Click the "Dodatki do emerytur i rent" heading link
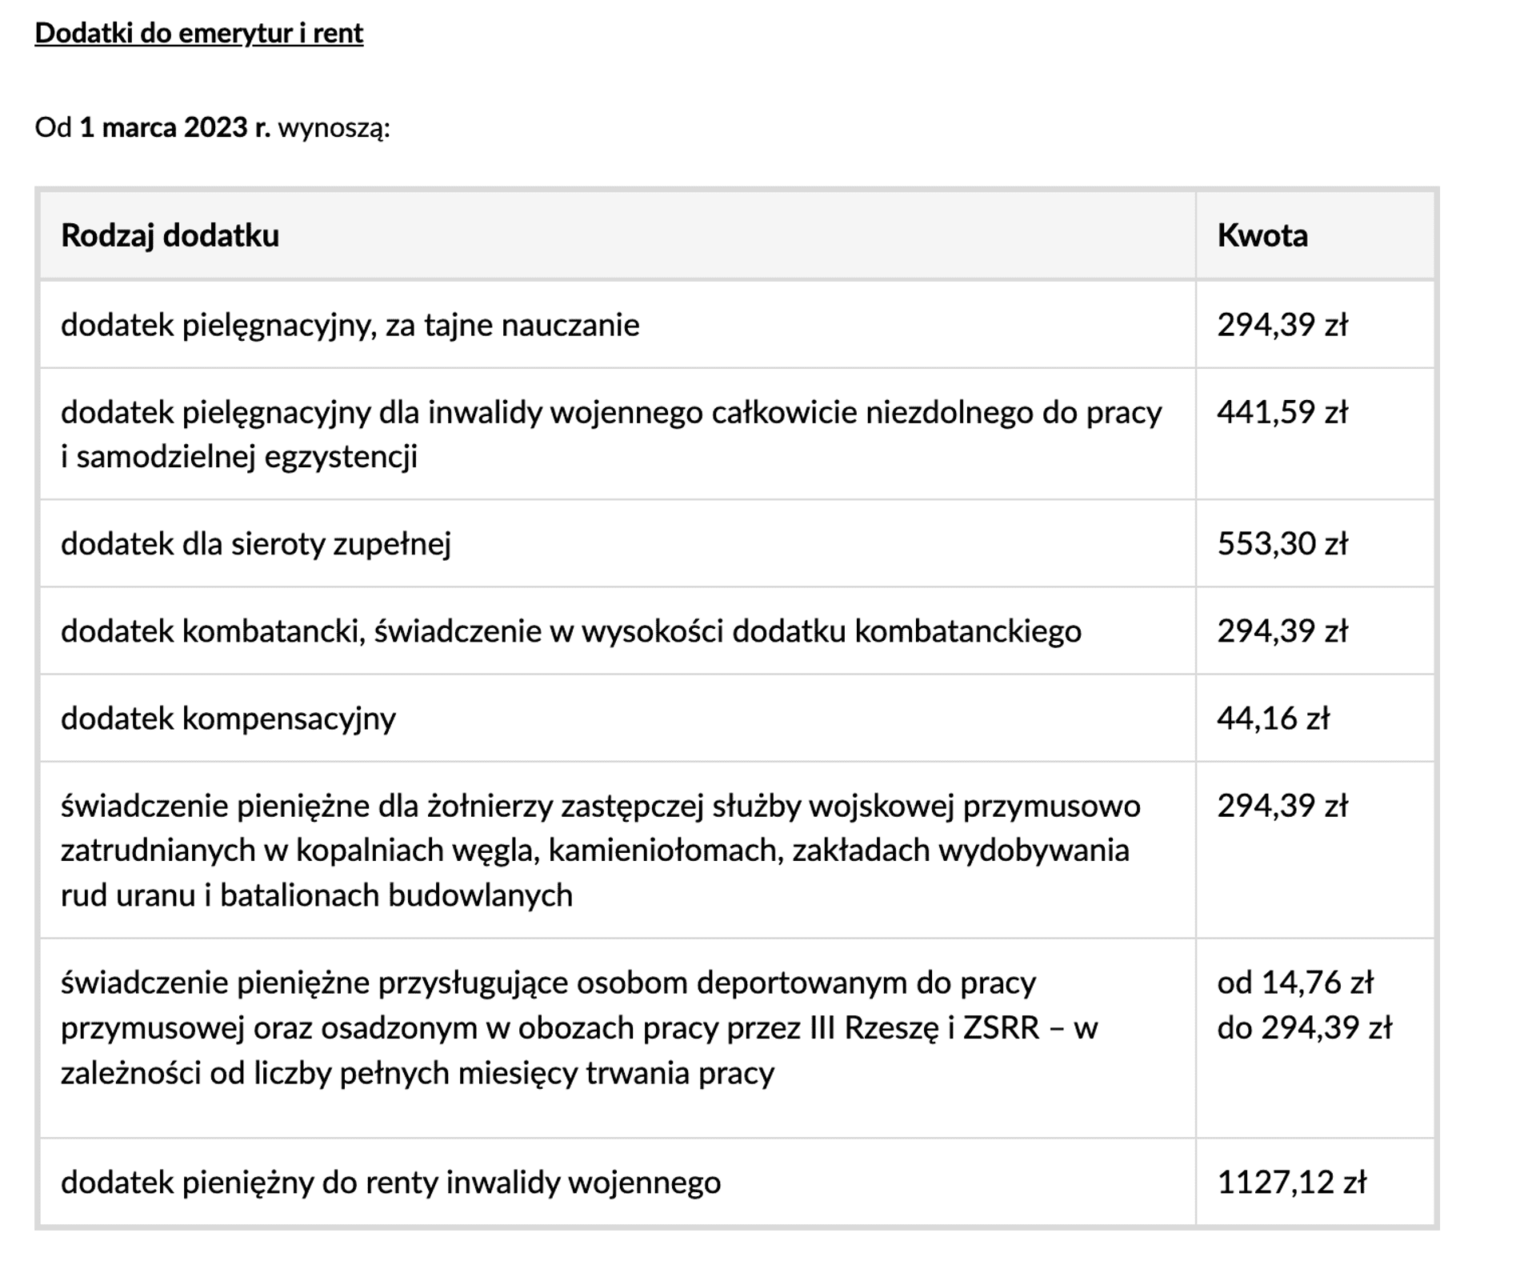The image size is (1536, 1277). click(199, 33)
